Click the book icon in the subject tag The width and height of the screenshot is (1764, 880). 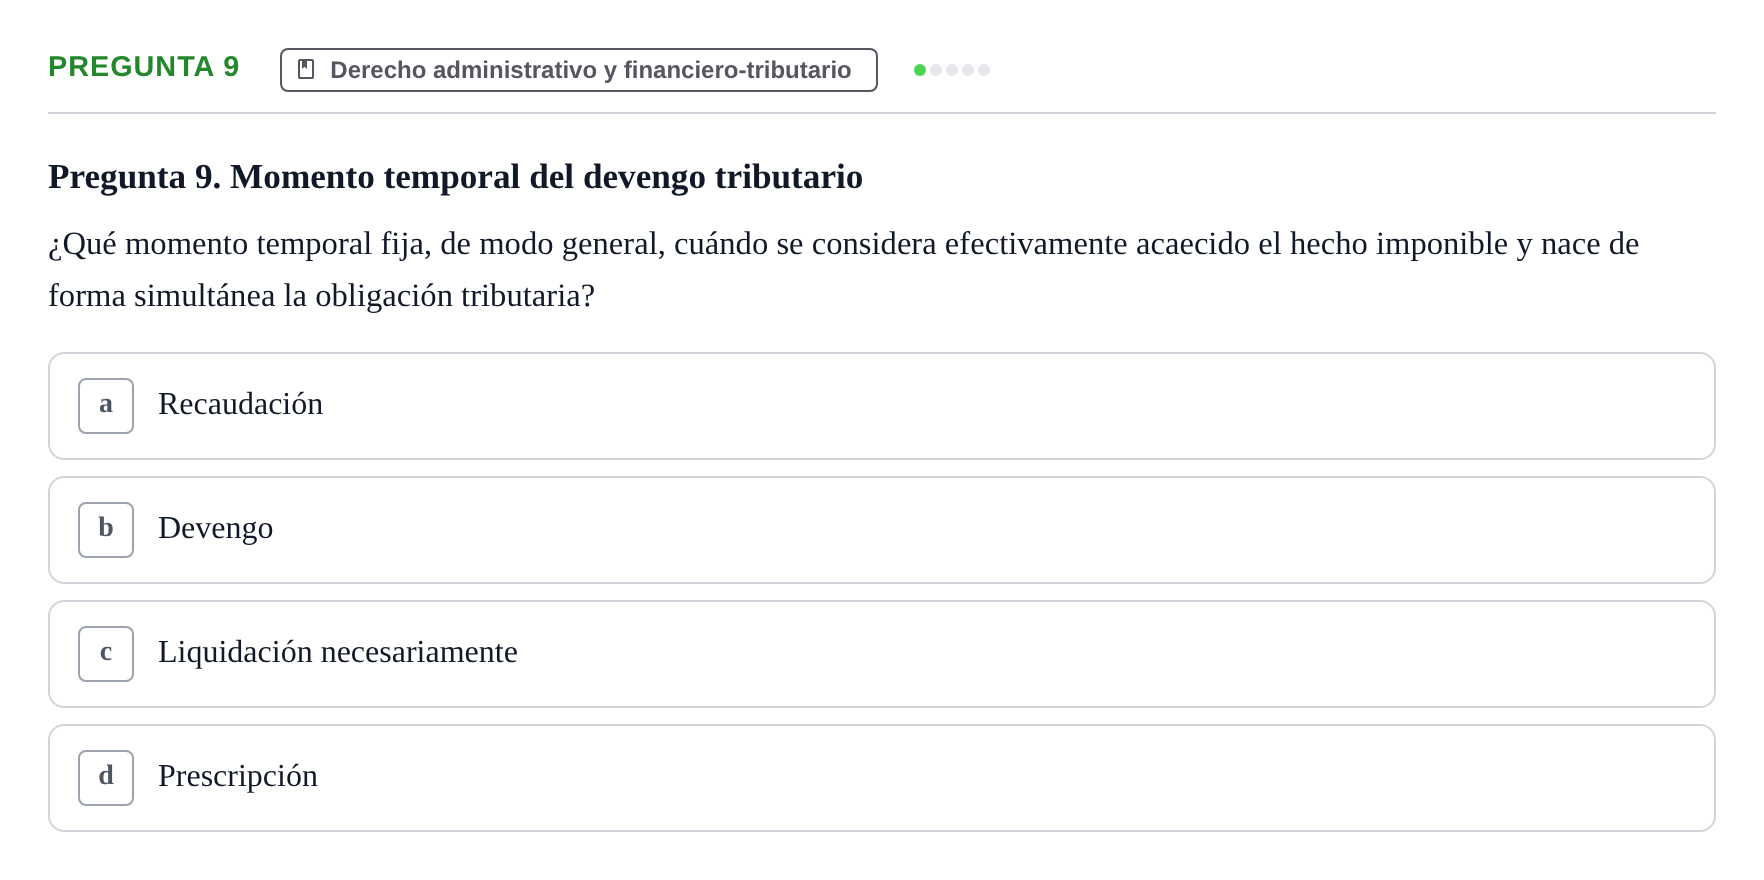pos(306,69)
